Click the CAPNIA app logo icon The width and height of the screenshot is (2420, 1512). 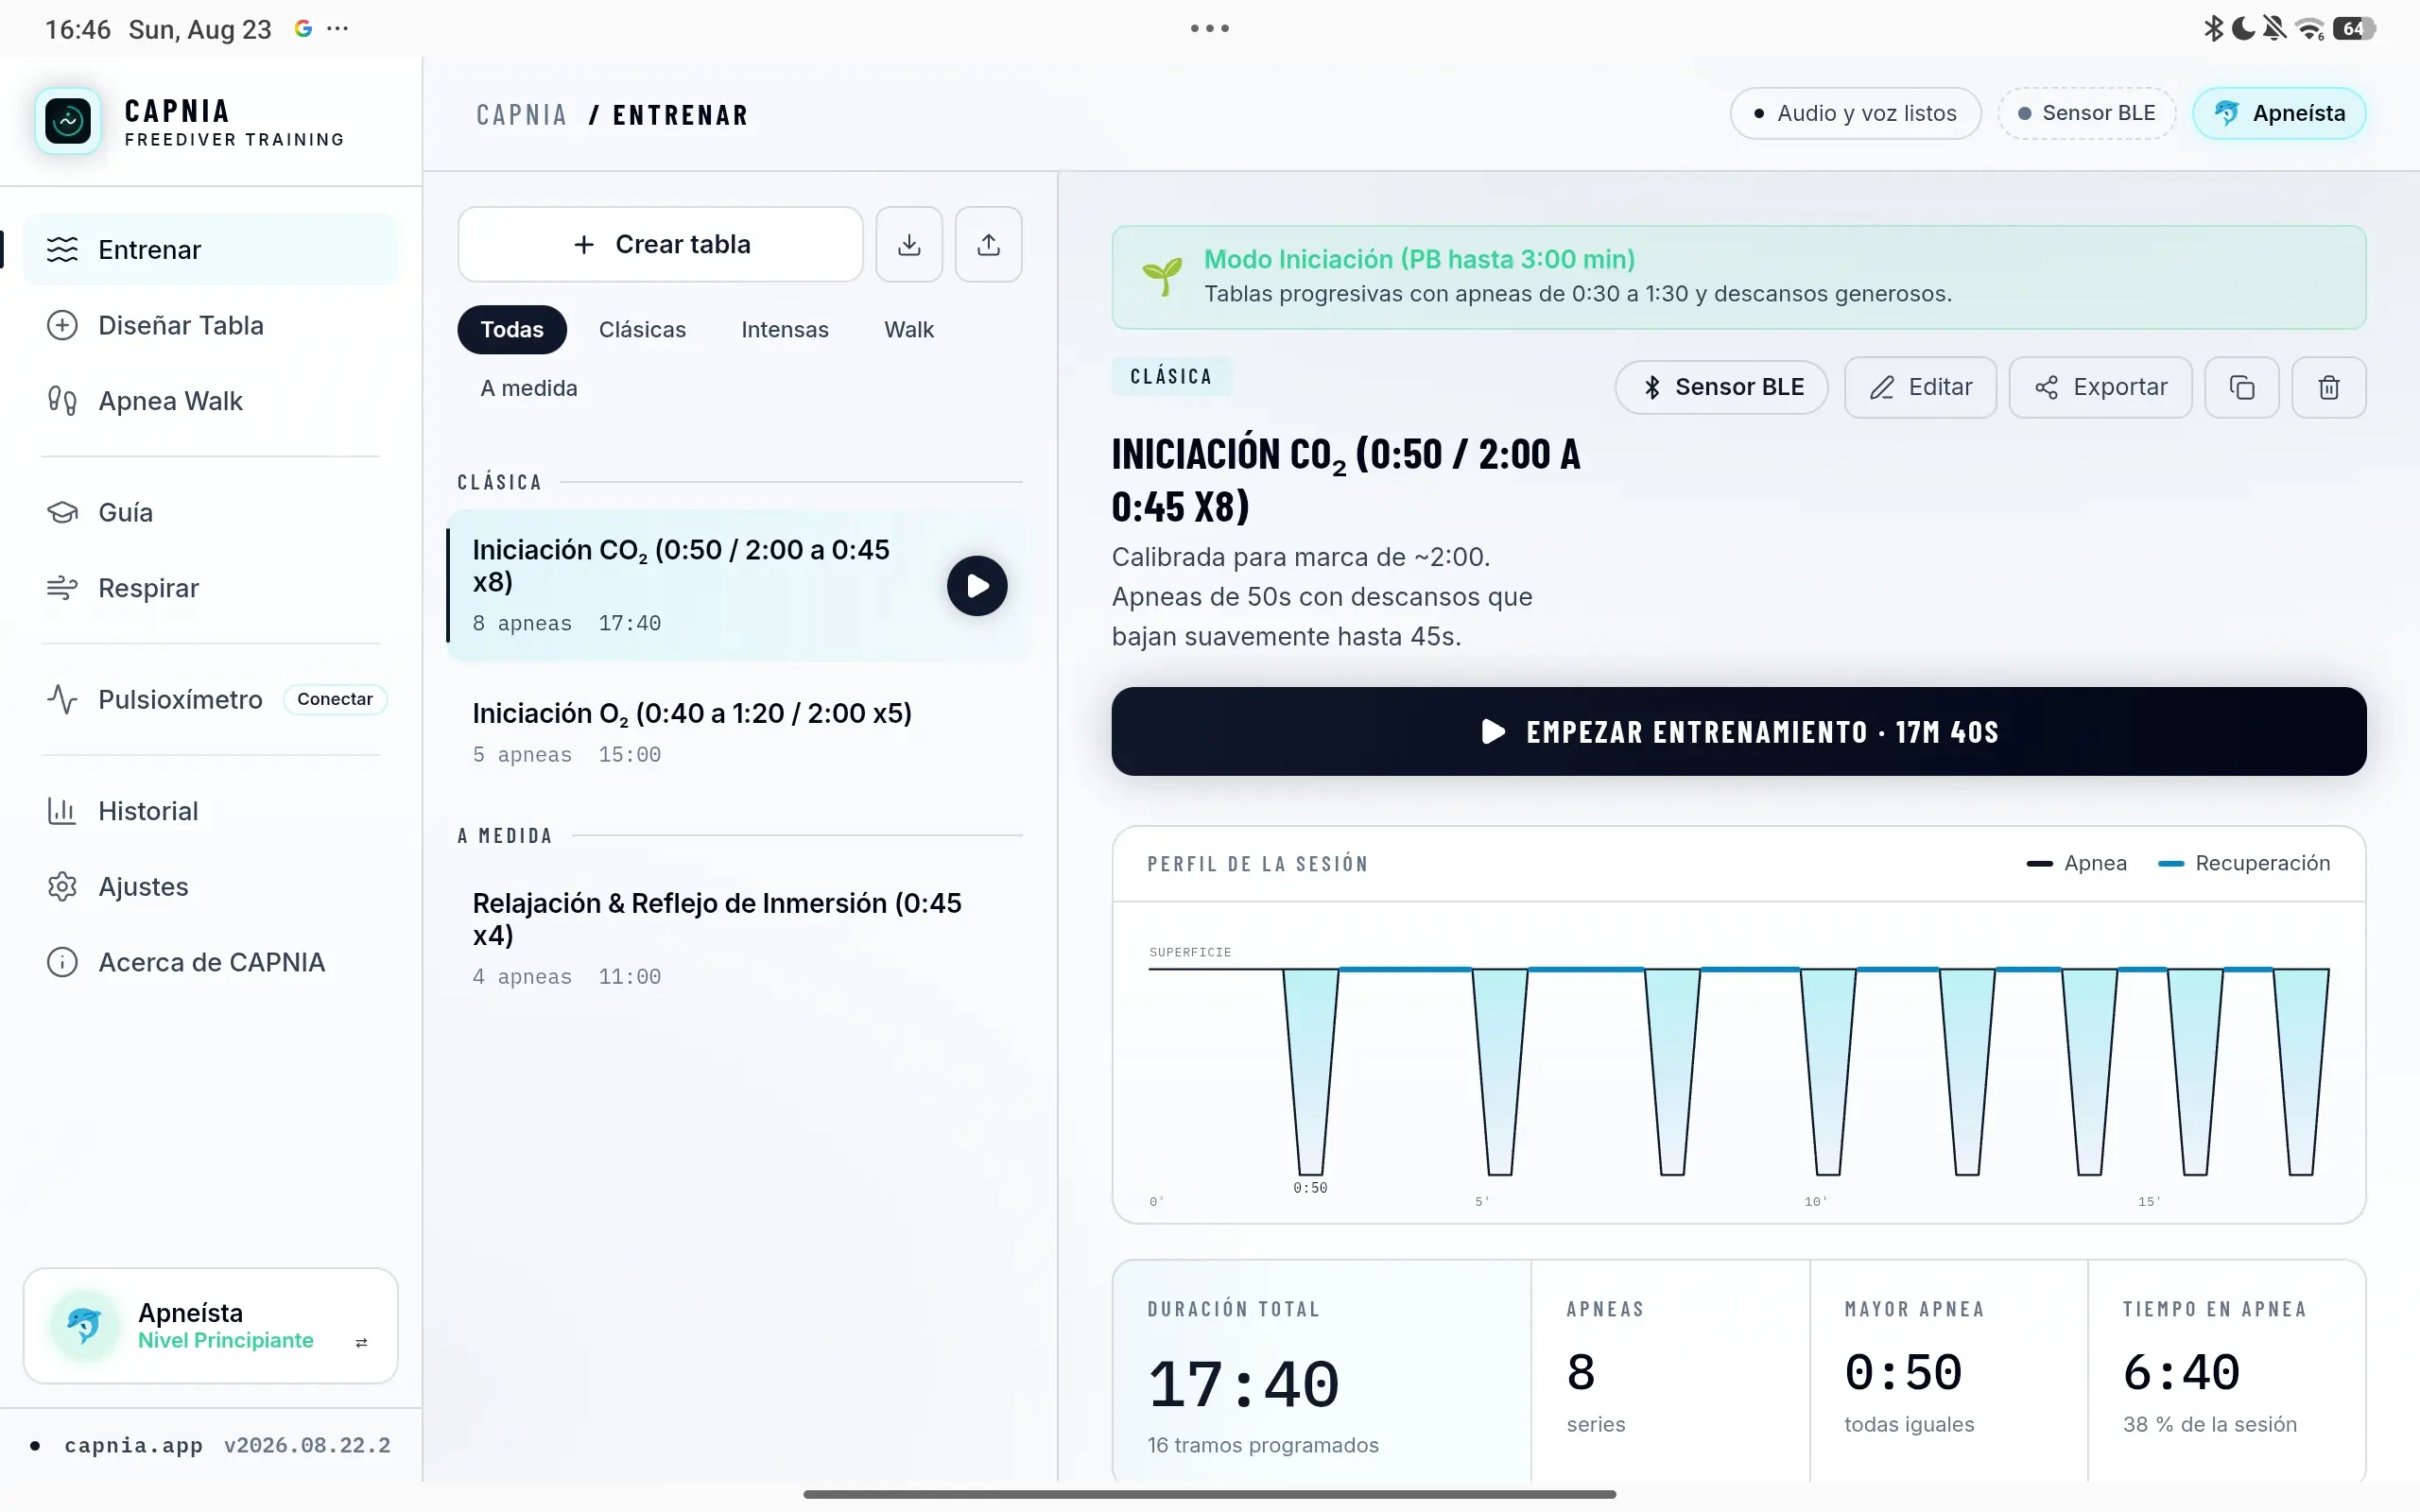[x=68, y=121]
